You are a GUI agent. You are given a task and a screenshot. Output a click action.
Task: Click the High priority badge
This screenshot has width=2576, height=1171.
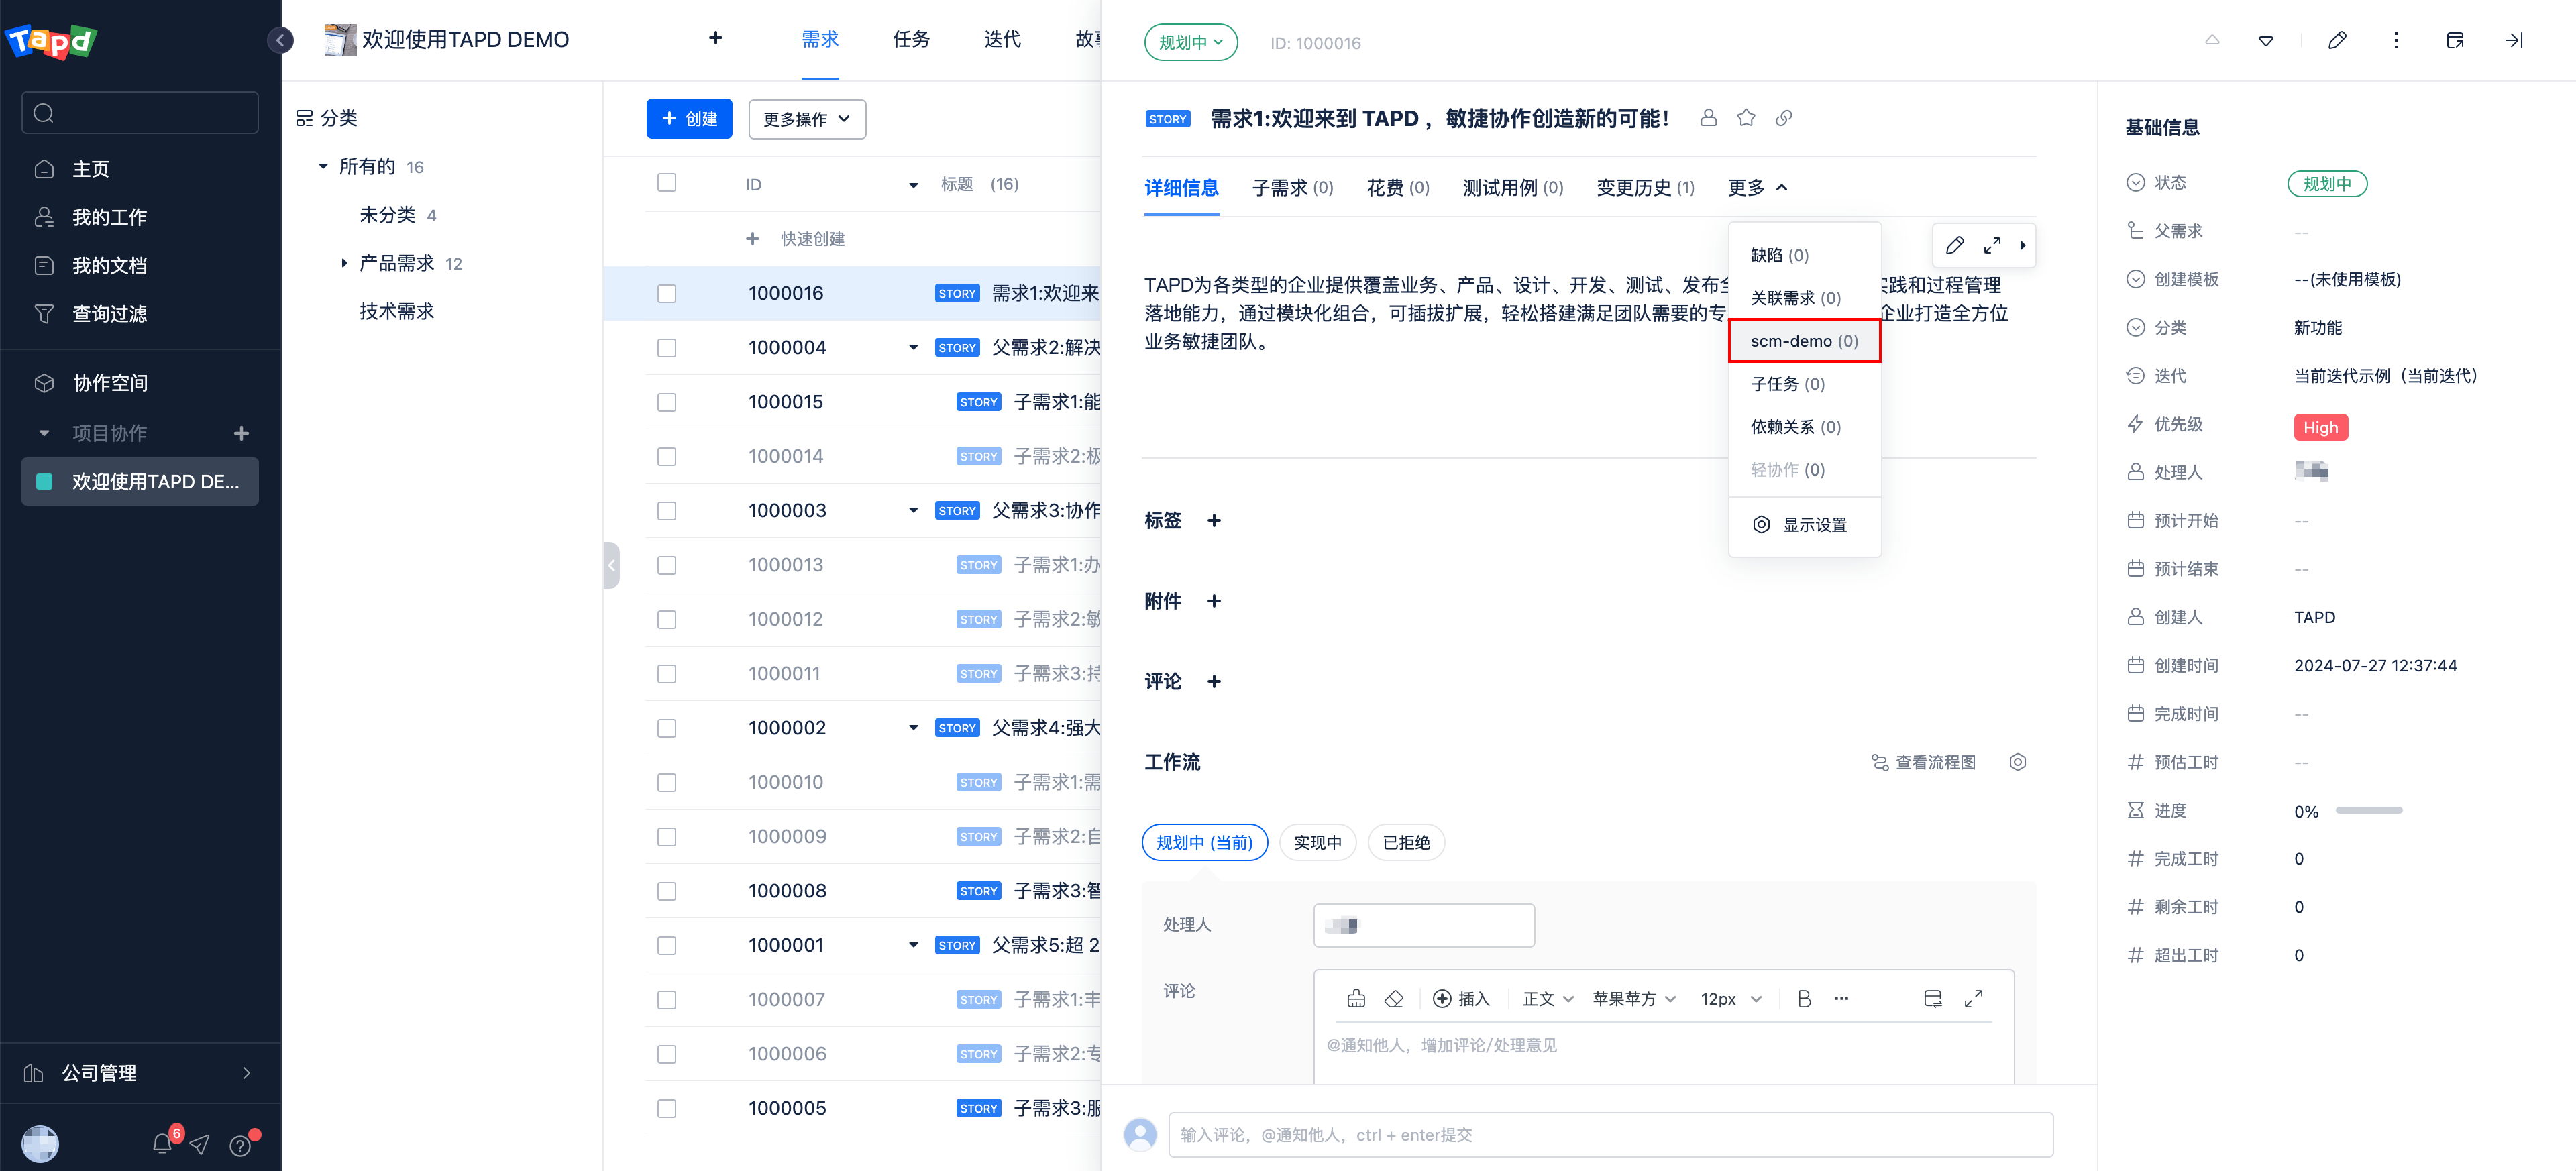coord(2320,427)
